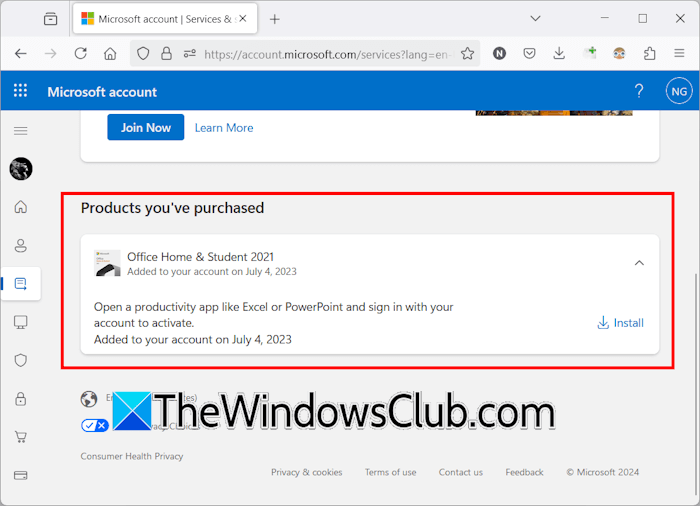Open the browser downloads panel
The image size is (700, 506).
coord(559,54)
